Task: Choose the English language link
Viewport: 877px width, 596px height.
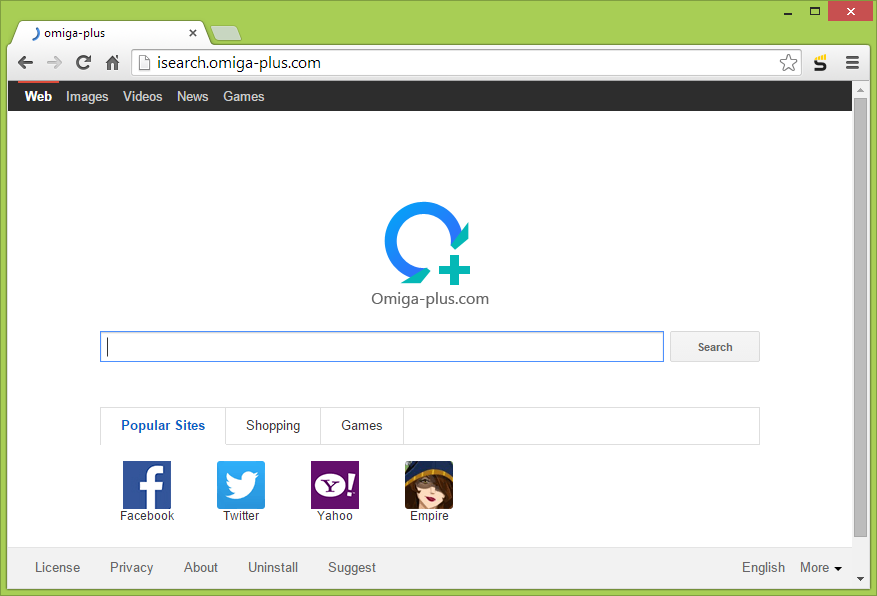Action: point(763,567)
